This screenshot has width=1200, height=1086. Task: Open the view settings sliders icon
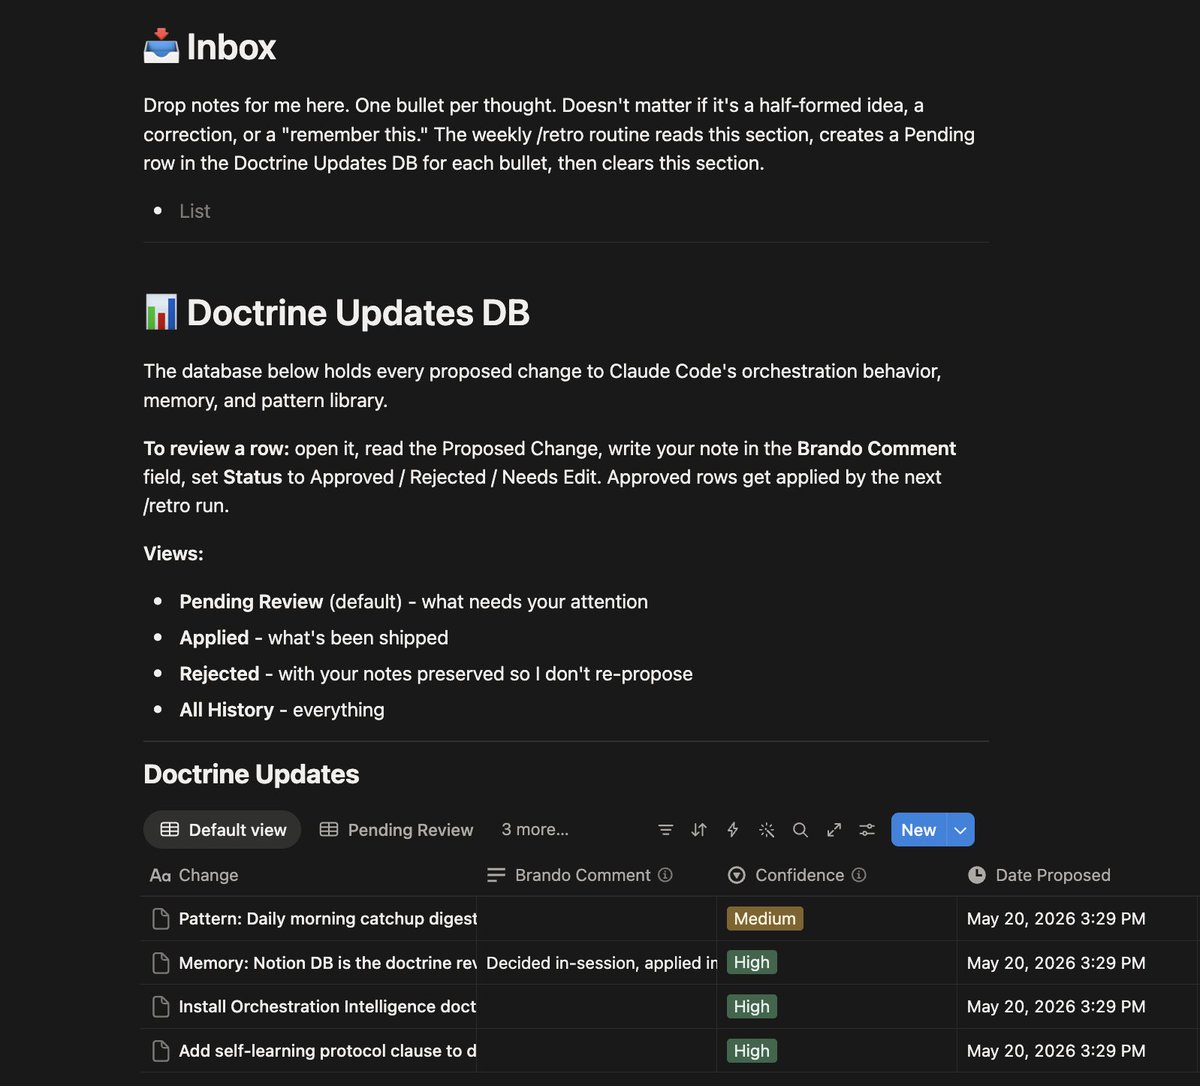(x=867, y=830)
